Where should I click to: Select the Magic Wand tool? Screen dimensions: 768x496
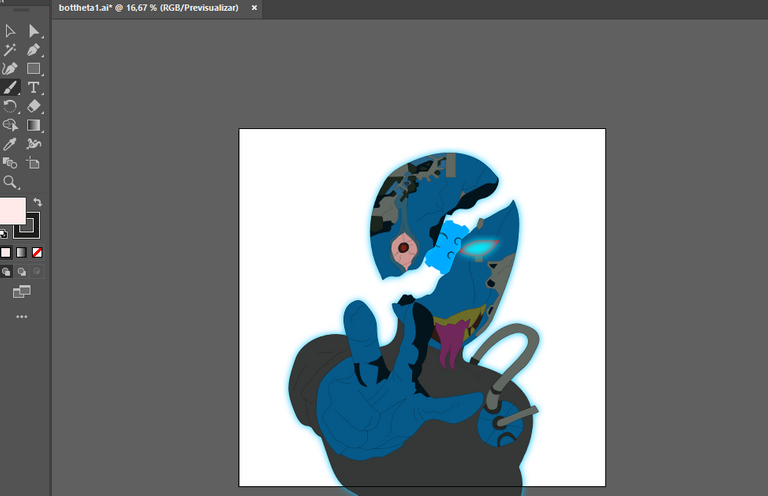pos(10,50)
